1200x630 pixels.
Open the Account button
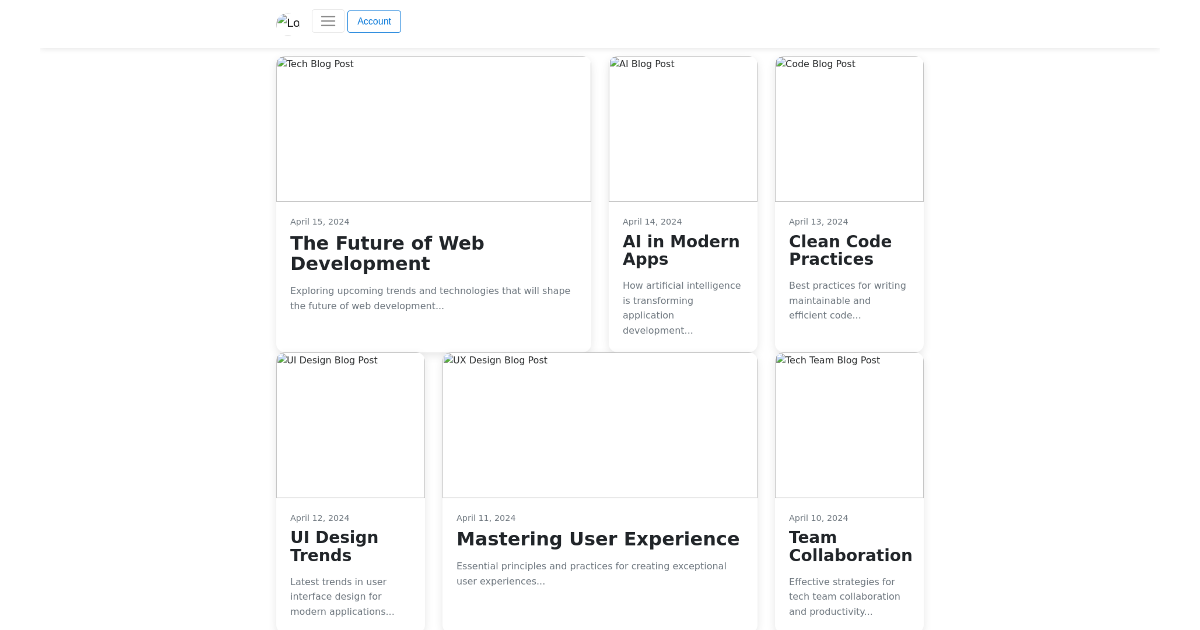(x=374, y=21)
